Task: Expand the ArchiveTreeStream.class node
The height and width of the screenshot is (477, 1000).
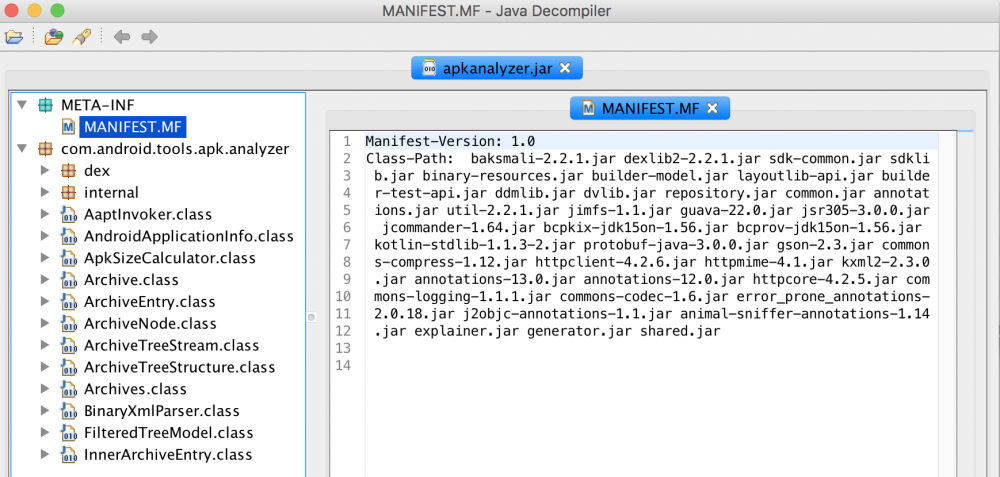Action: [x=45, y=345]
